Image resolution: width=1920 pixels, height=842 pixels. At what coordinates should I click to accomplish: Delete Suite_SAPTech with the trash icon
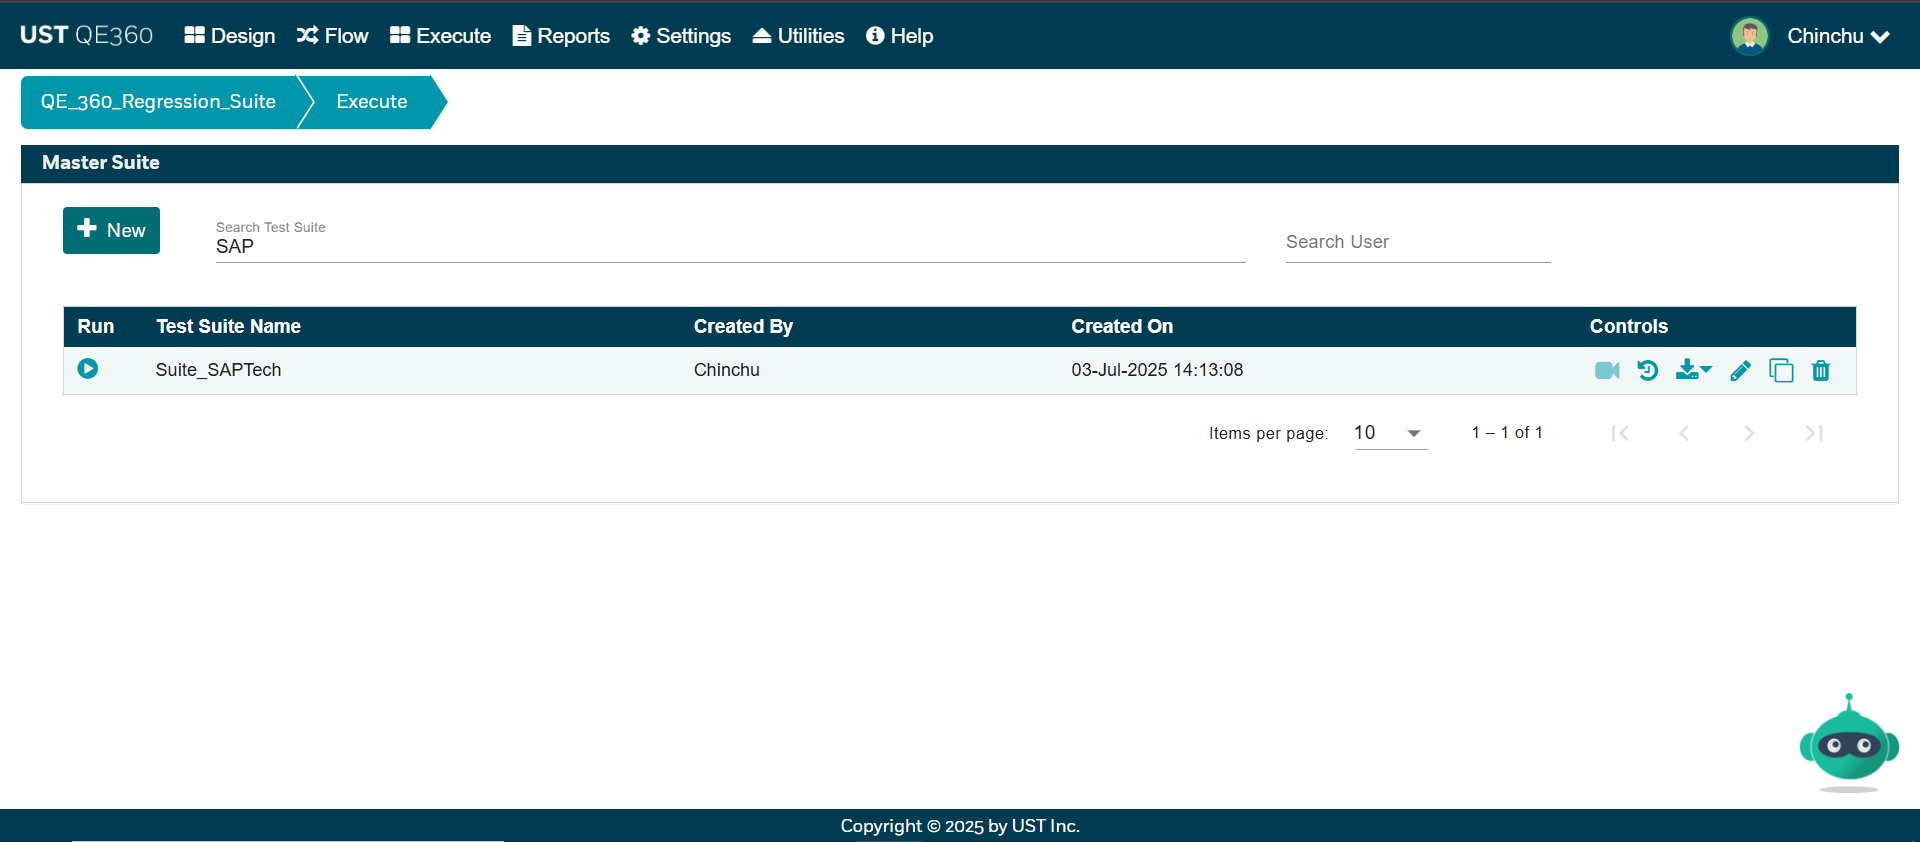(x=1821, y=371)
